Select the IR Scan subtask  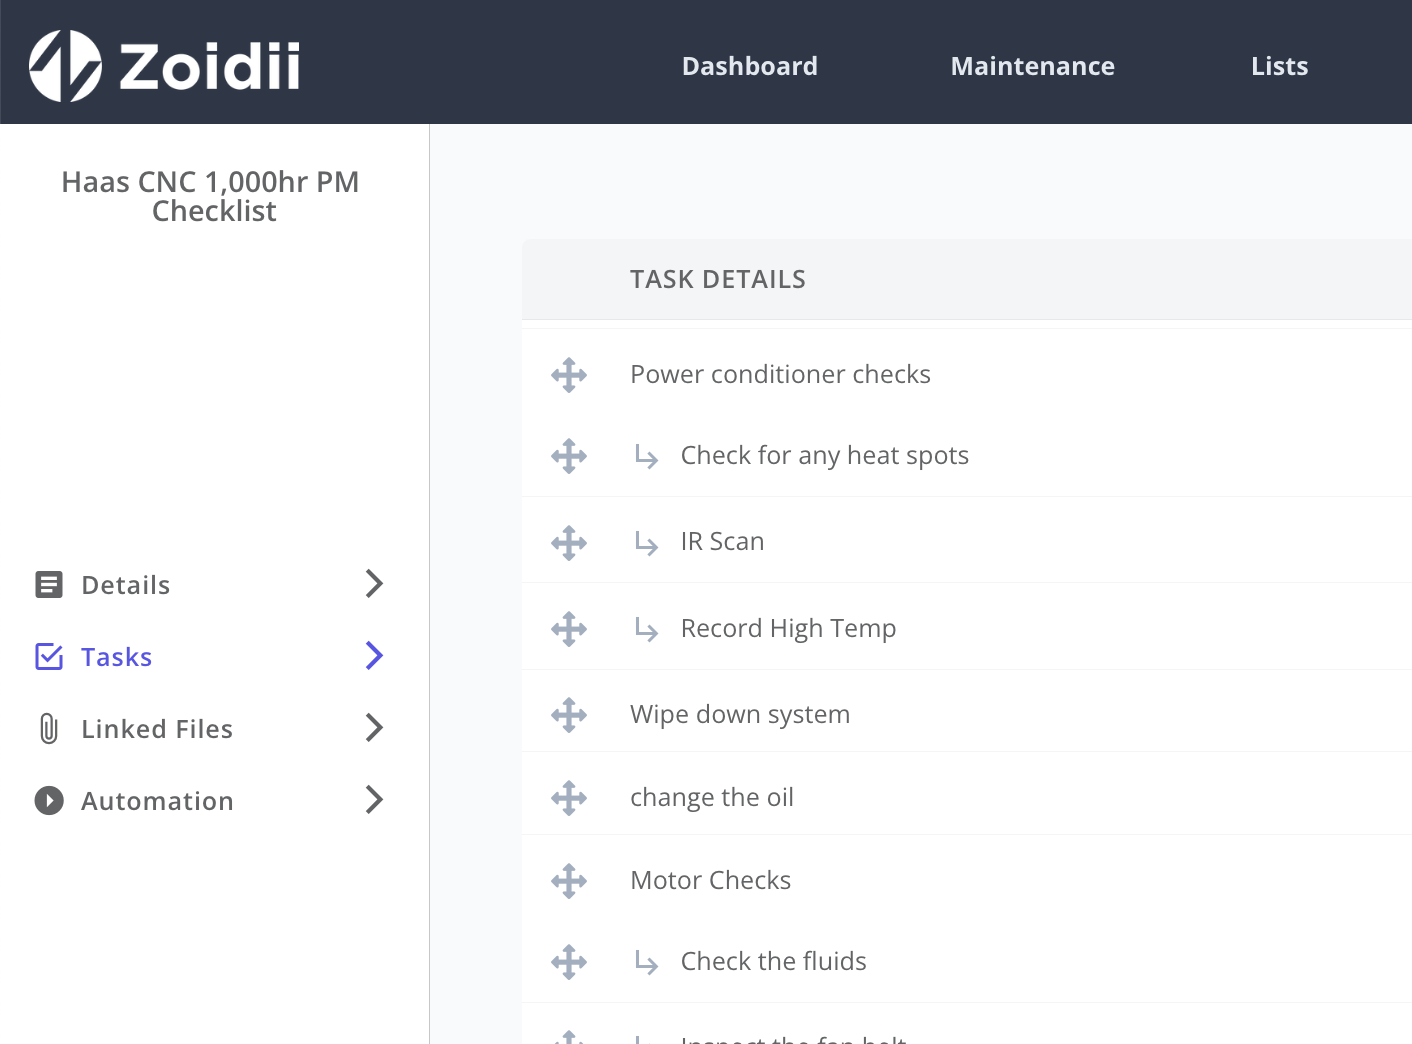(723, 541)
